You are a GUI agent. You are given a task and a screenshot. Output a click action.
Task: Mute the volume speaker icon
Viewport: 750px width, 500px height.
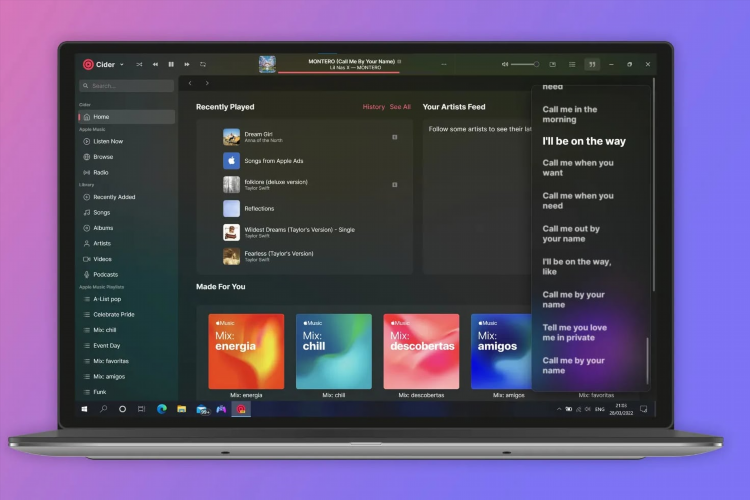(x=505, y=65)
